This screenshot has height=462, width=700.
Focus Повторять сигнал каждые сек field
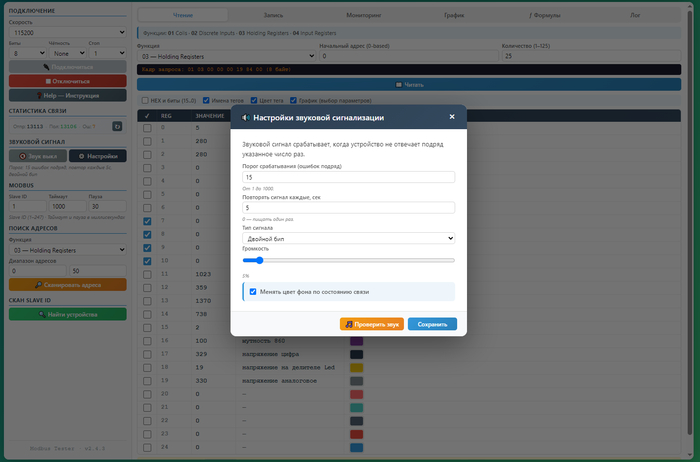[349, 208]
